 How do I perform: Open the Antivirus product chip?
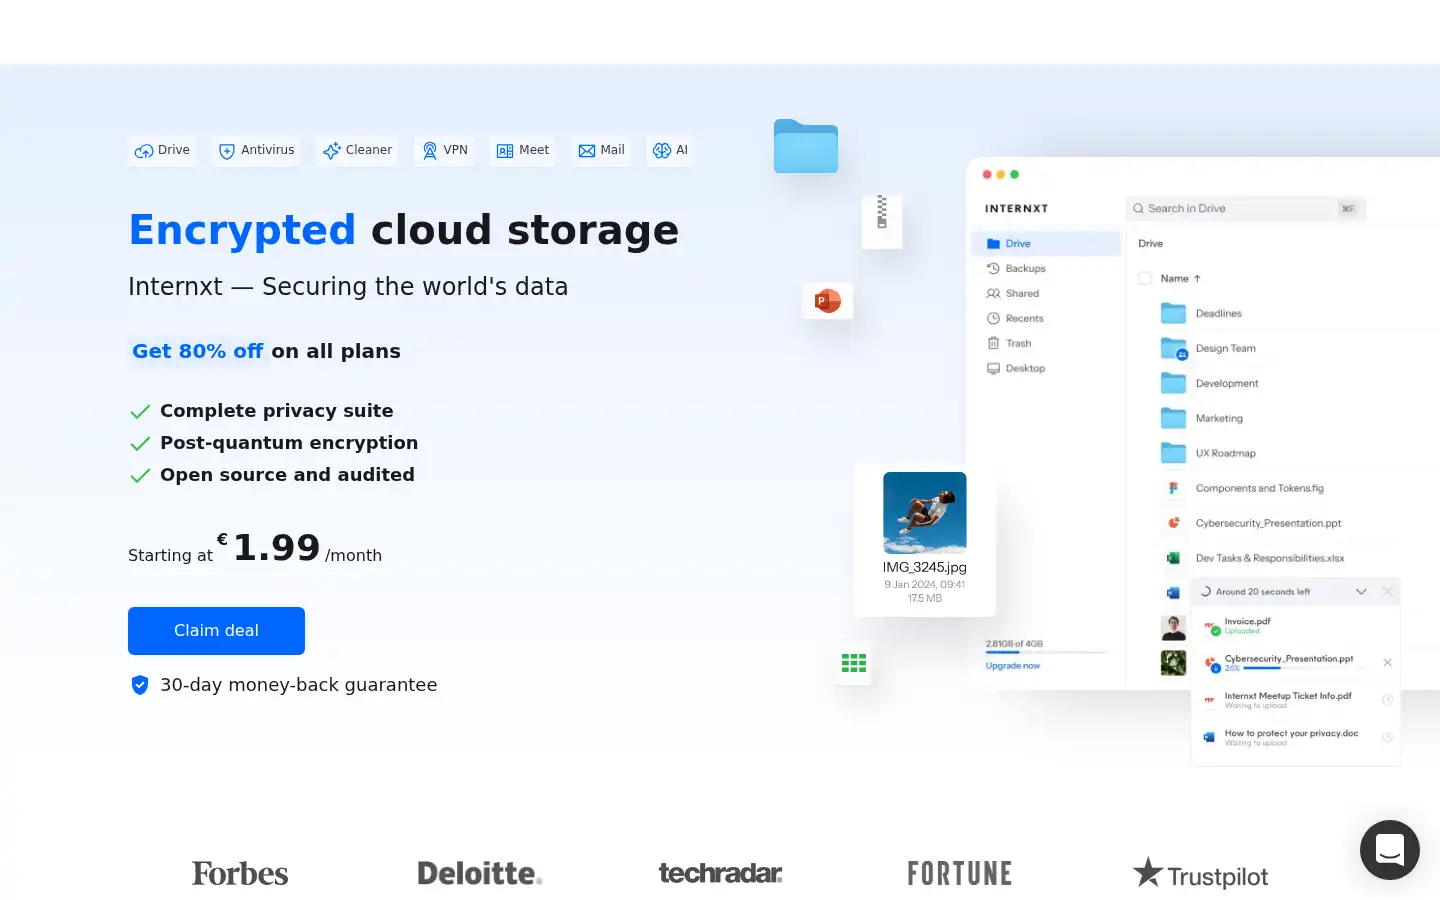256,151
